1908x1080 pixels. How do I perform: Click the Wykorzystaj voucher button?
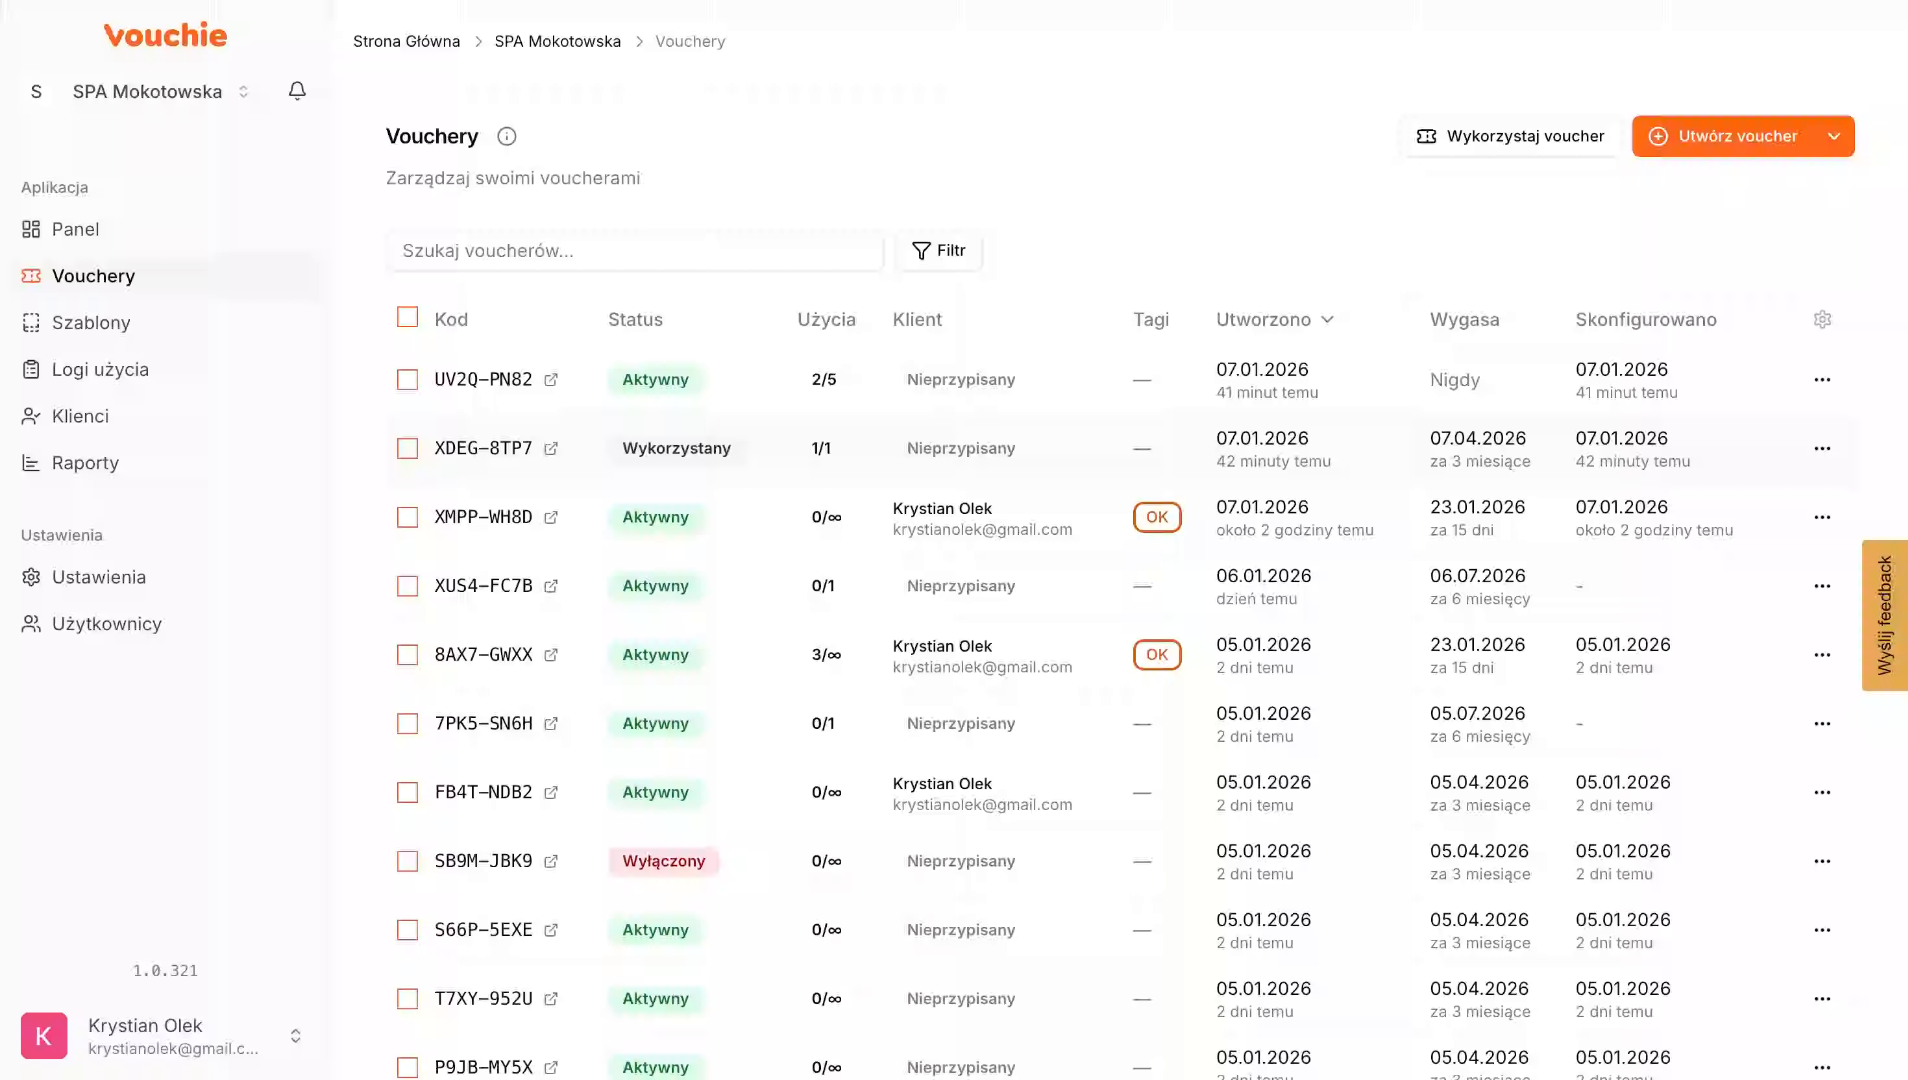coord(1510,136)
